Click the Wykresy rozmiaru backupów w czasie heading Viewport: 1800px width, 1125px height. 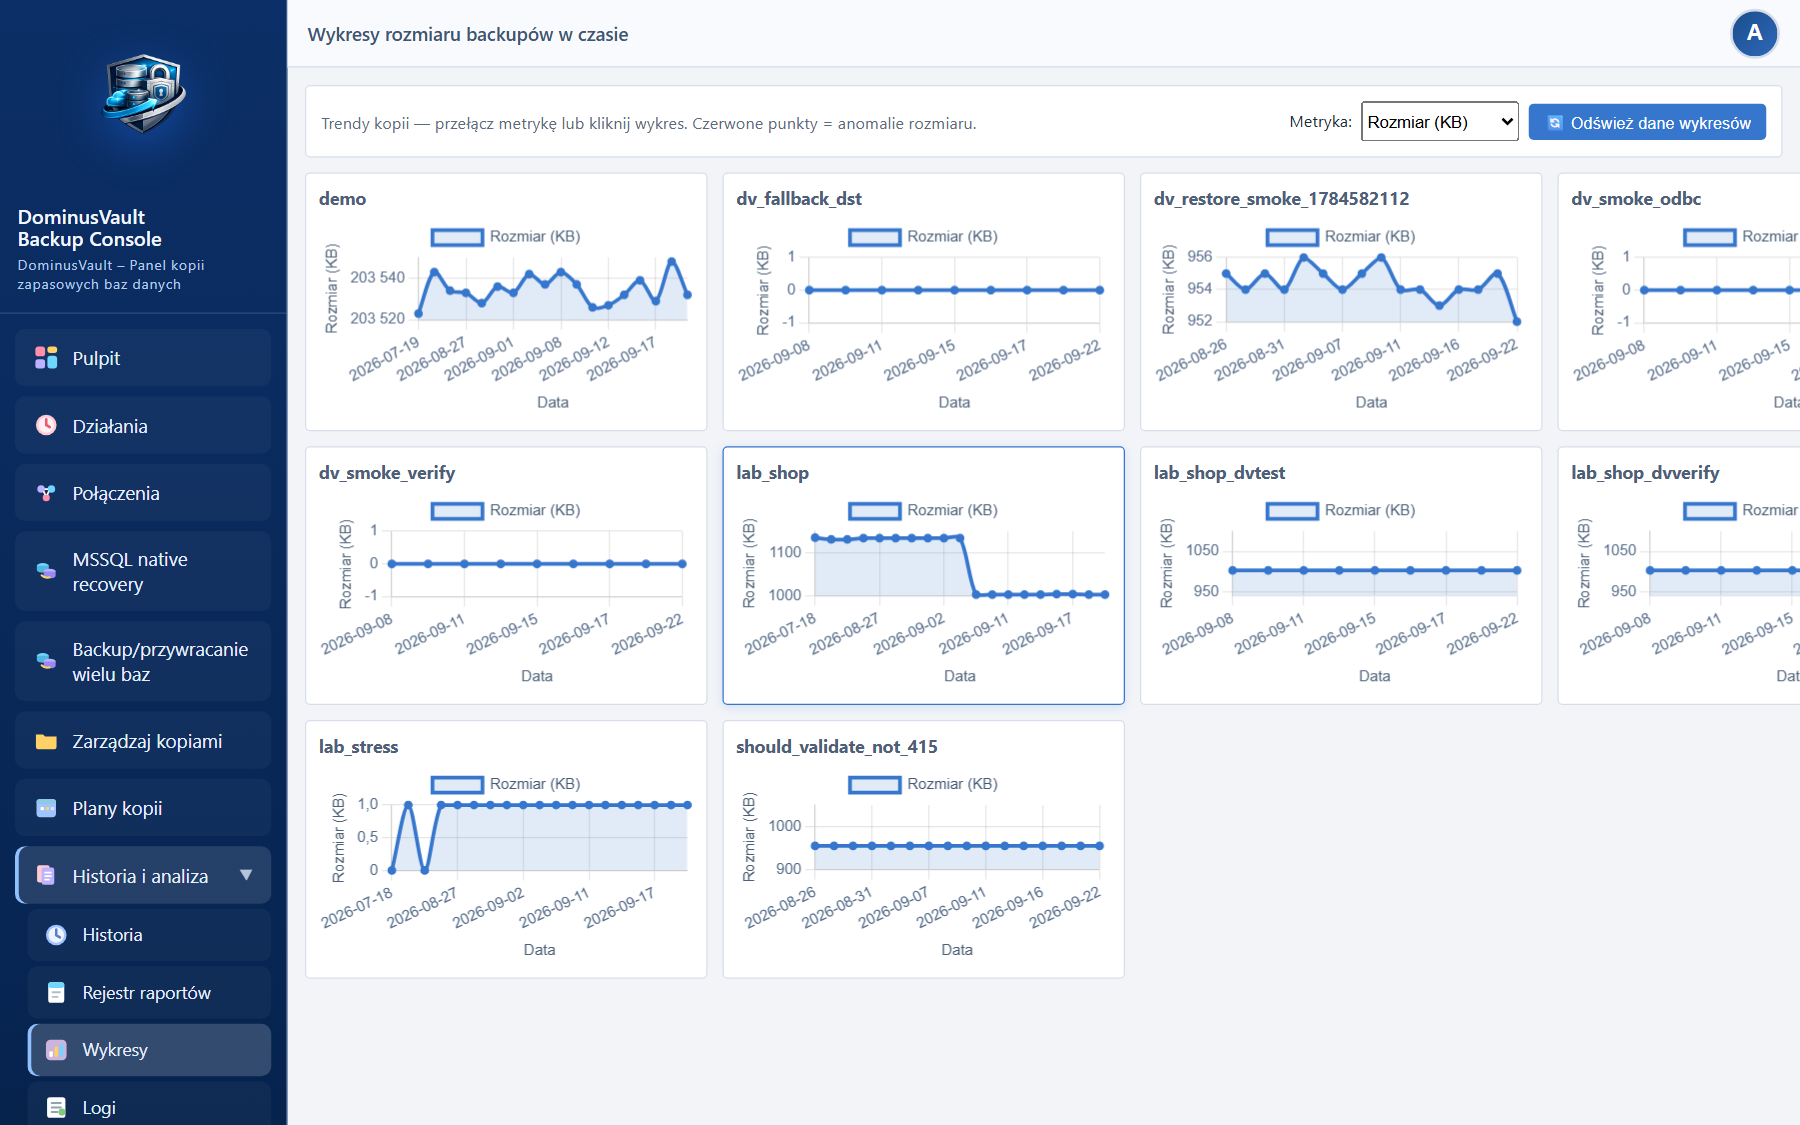tap(468, 34)
